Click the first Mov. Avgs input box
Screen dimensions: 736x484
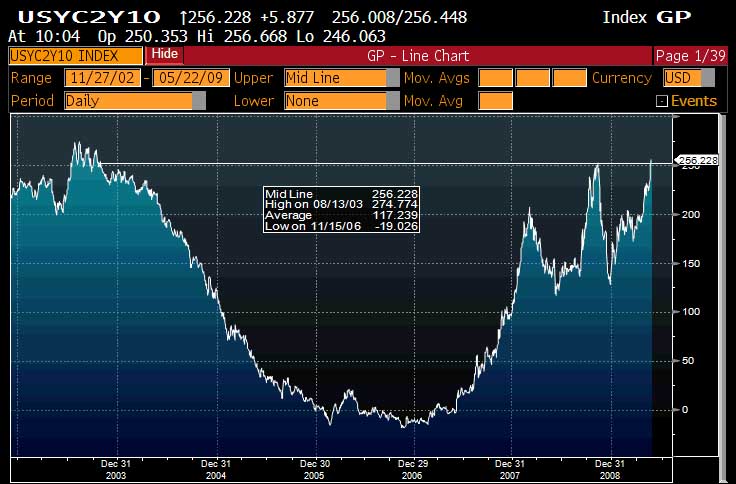click(x=495, y=78)
